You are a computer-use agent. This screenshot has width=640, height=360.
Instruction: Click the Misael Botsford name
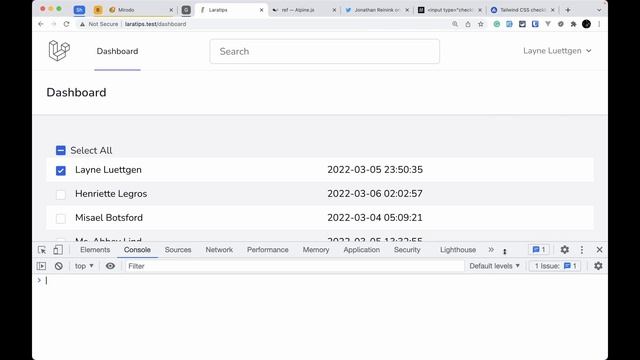click(109, 218)
